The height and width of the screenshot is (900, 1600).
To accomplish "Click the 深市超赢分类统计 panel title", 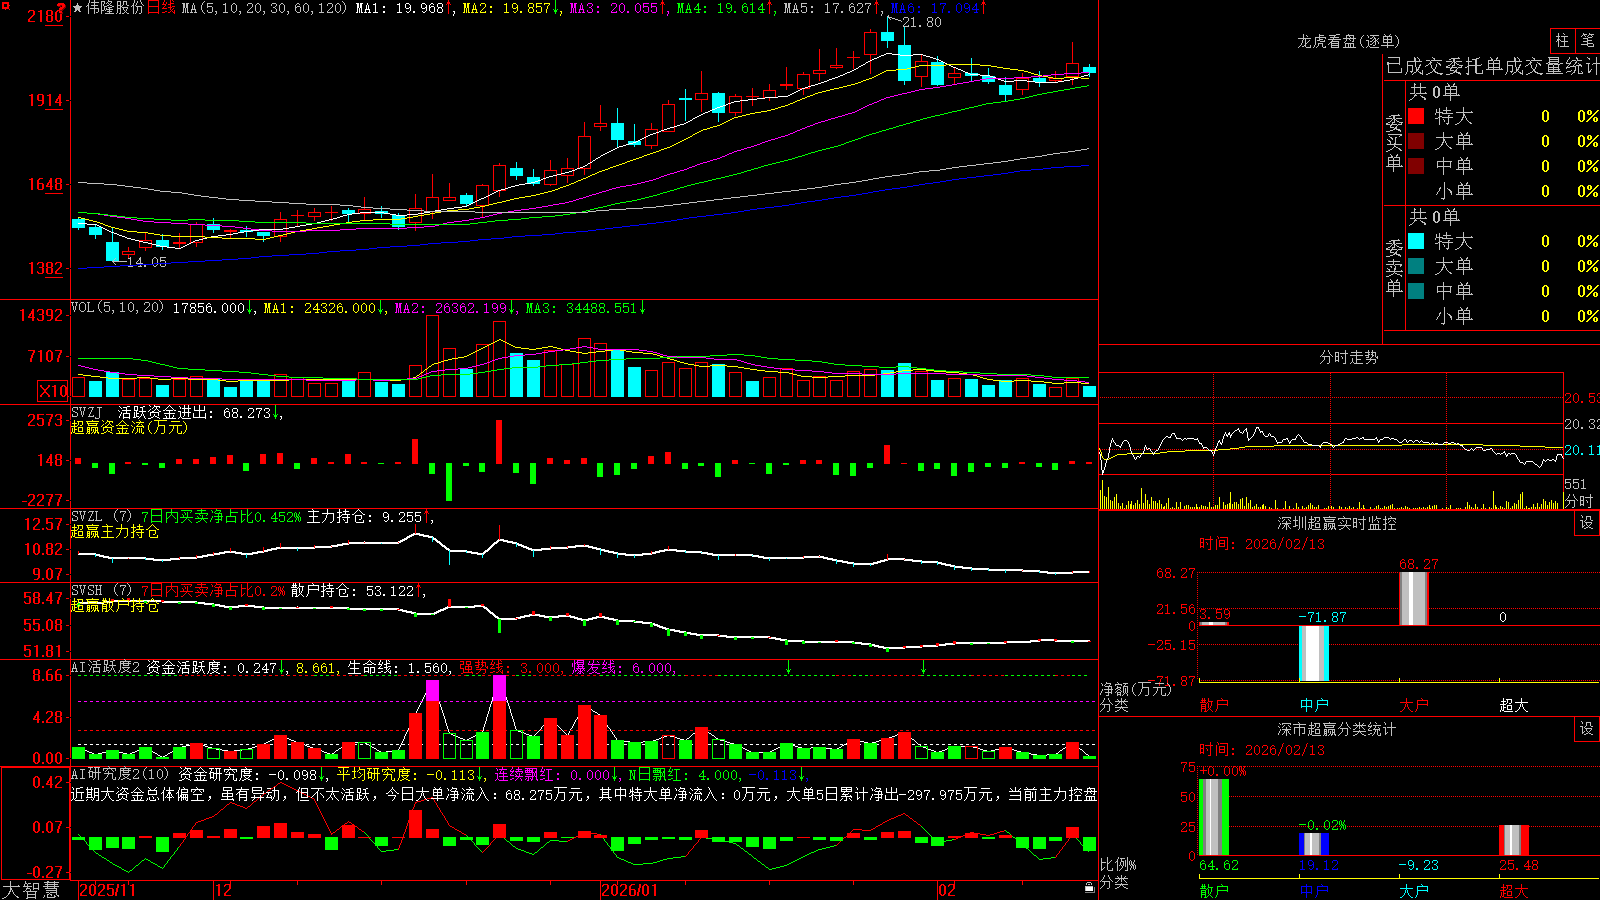I will (x=1337, y=729).
